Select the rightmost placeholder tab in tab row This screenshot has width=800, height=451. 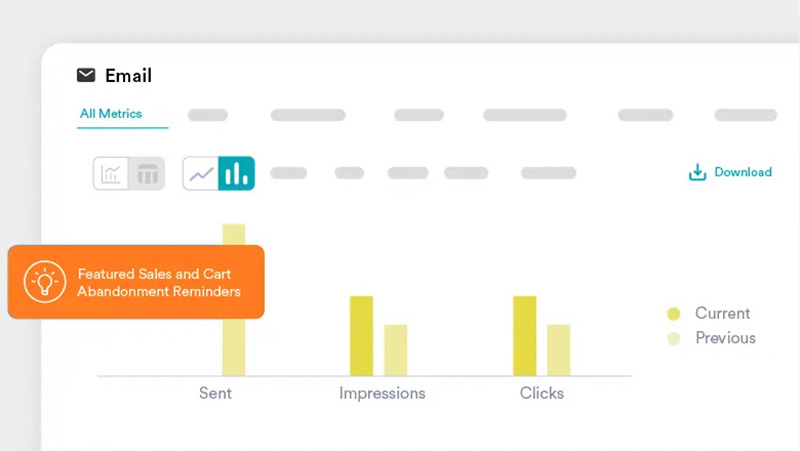tap(745, 115)
